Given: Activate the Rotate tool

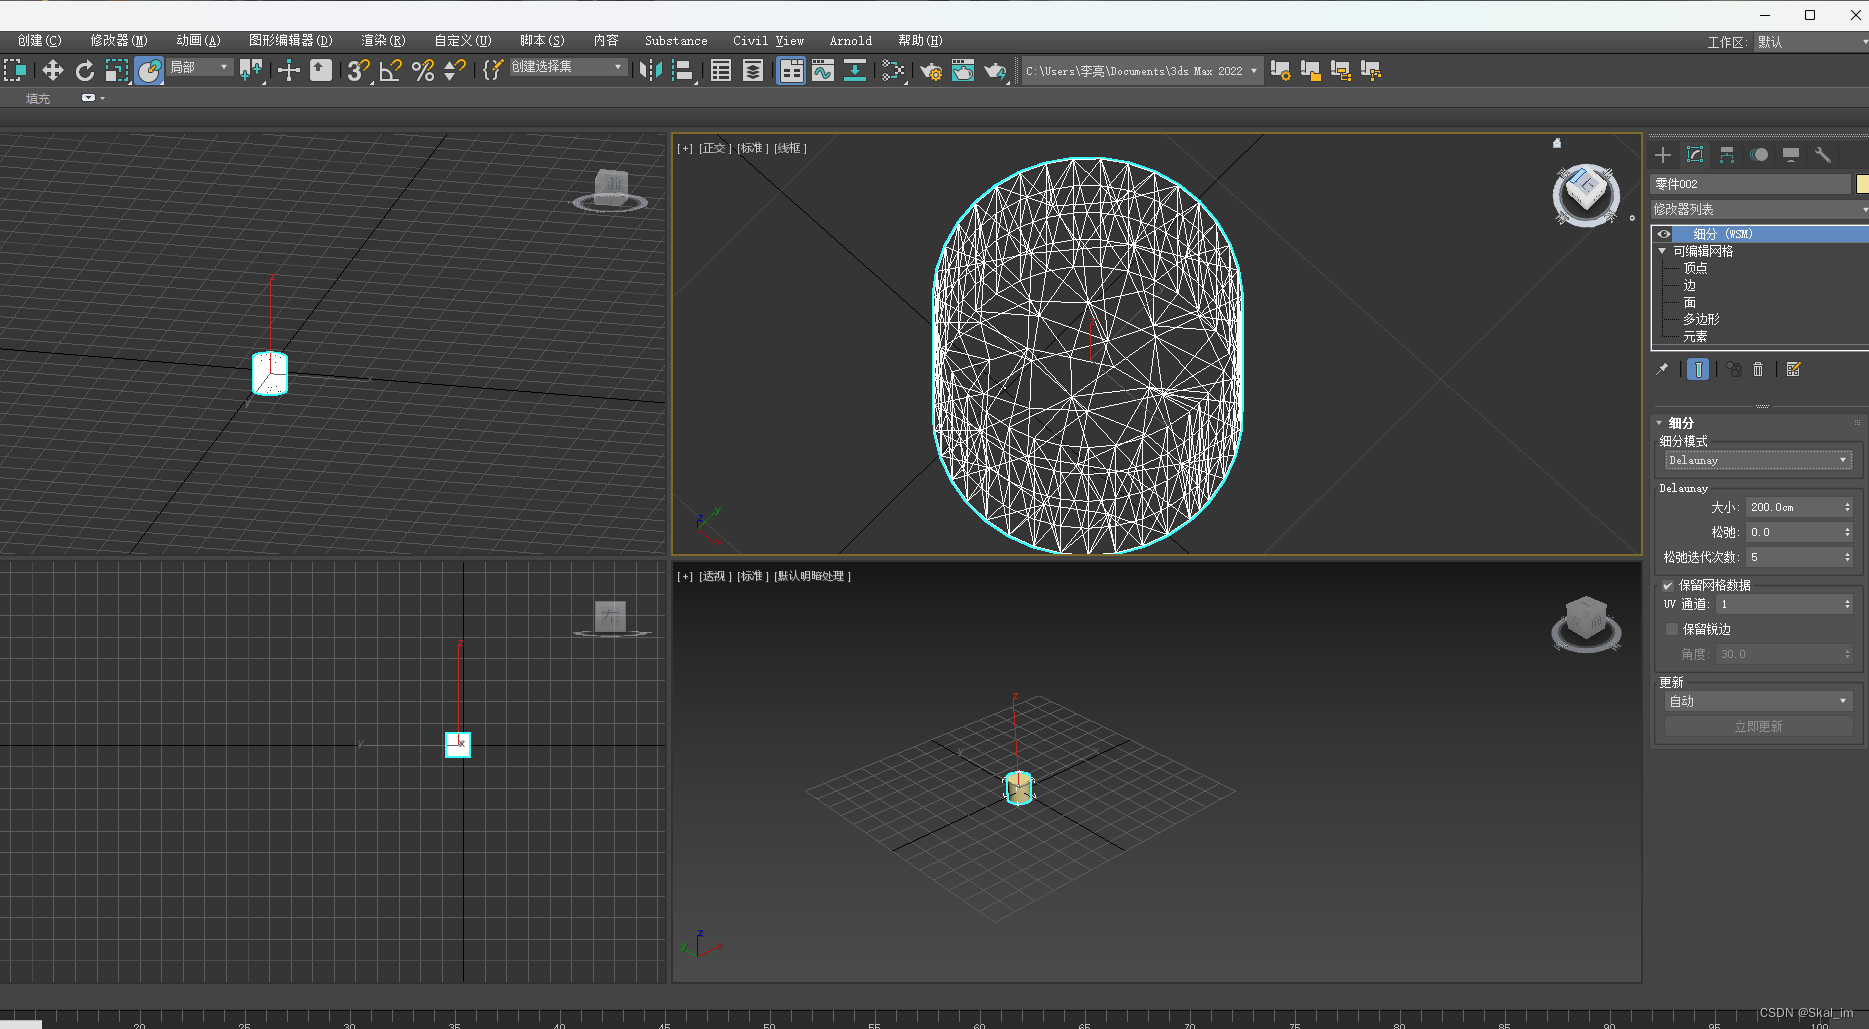Looking at the screenshot, I should click(x=85, y=70).
